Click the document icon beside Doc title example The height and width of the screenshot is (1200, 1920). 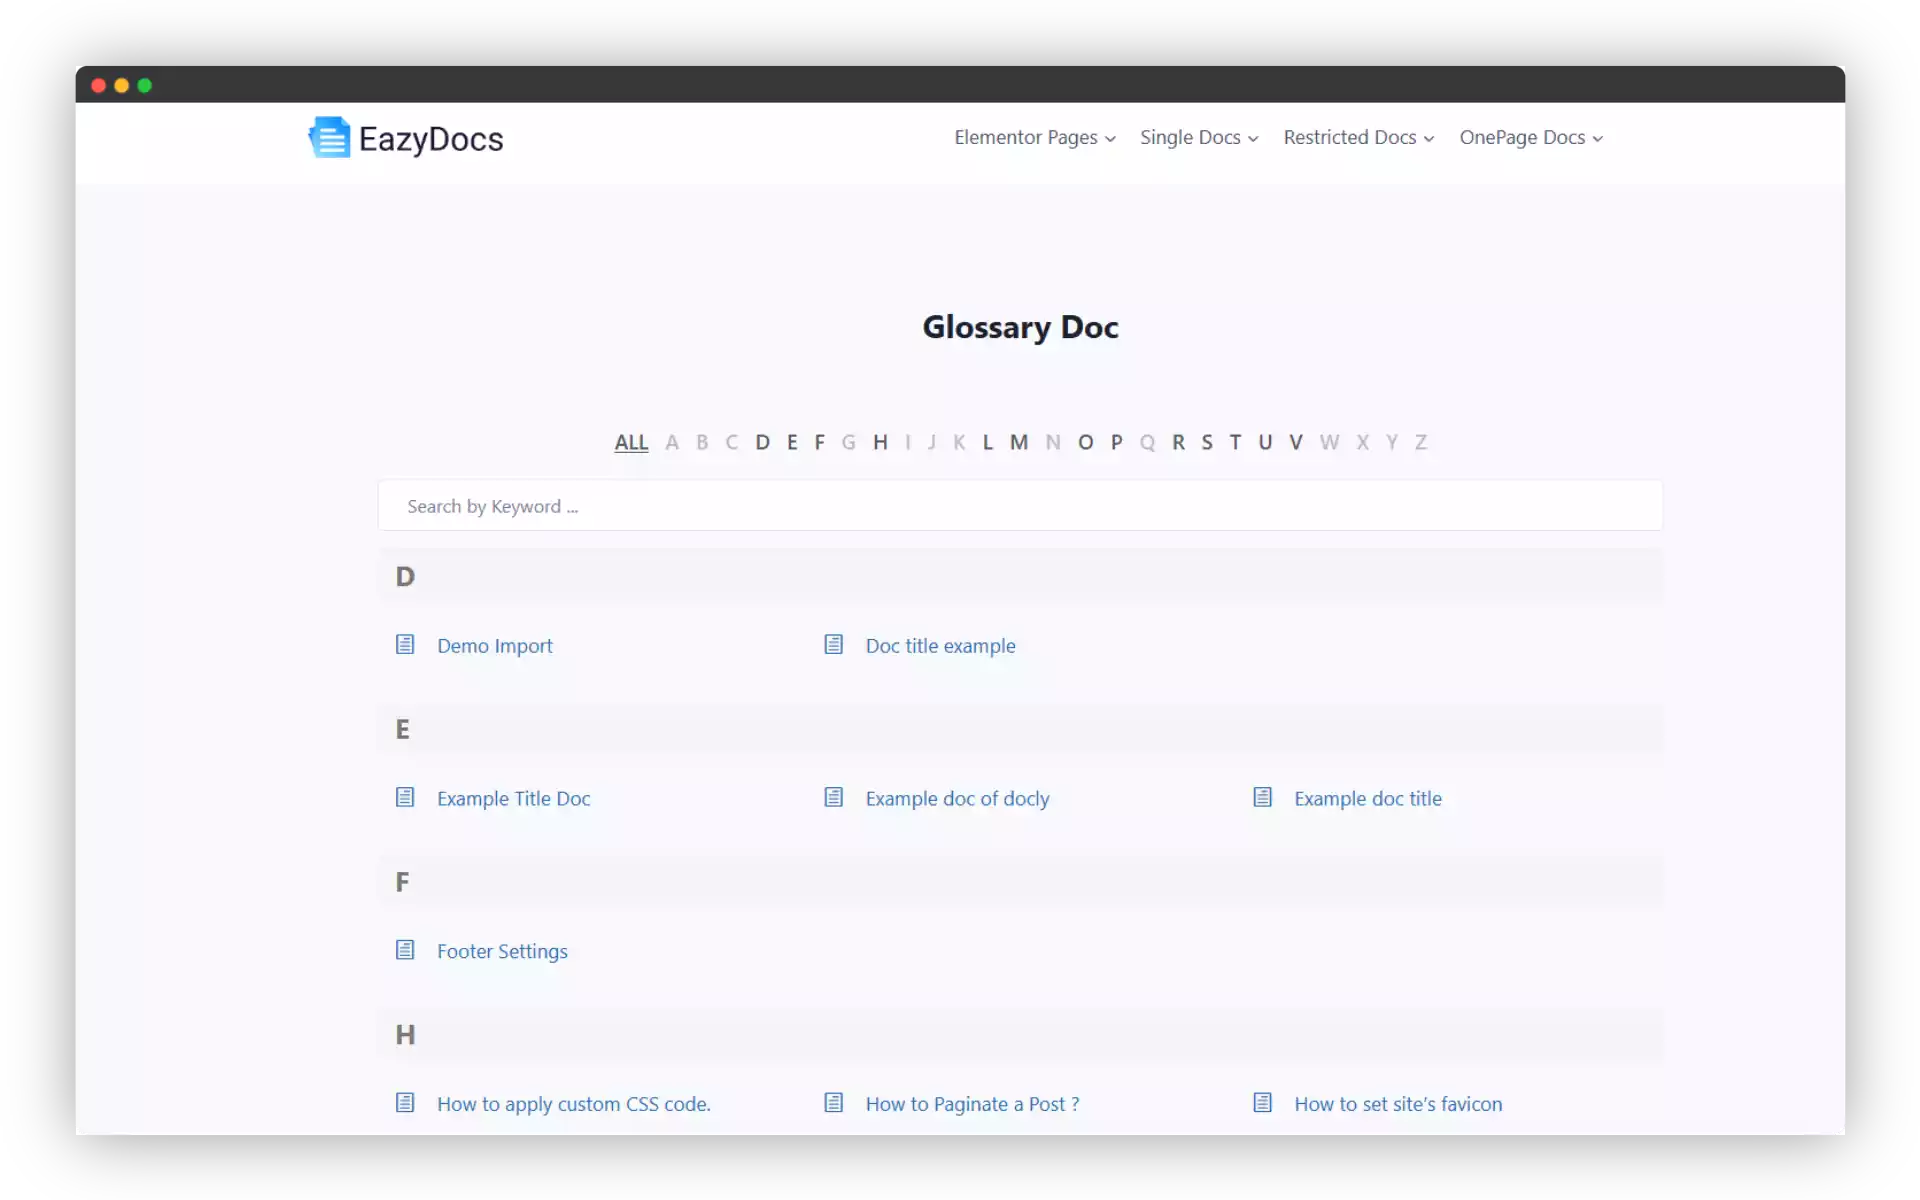834,645
